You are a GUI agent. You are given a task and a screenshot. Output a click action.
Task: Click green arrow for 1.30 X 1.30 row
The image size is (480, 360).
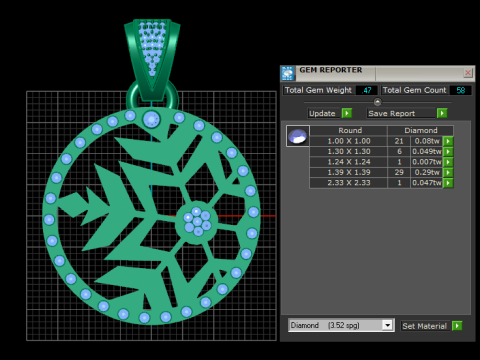pyautogui.click(x=448, y=152)
